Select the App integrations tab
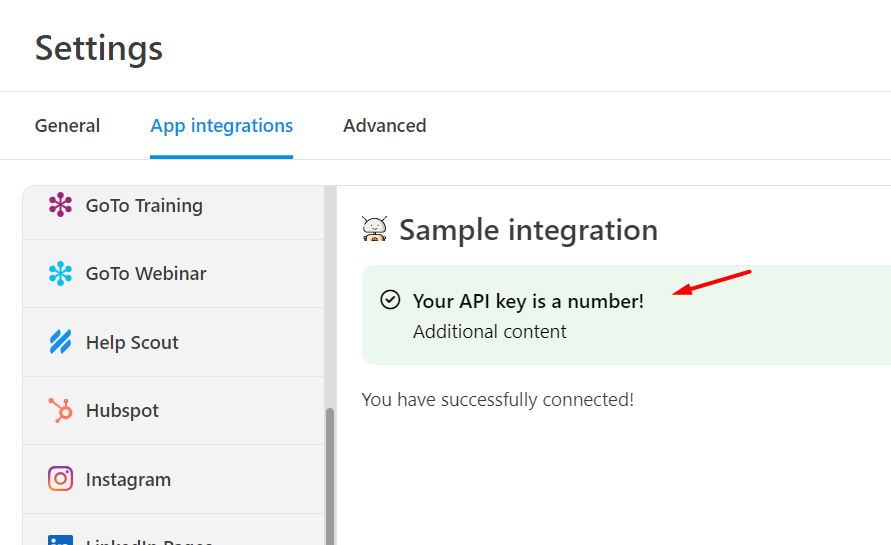 click(221, 126)
